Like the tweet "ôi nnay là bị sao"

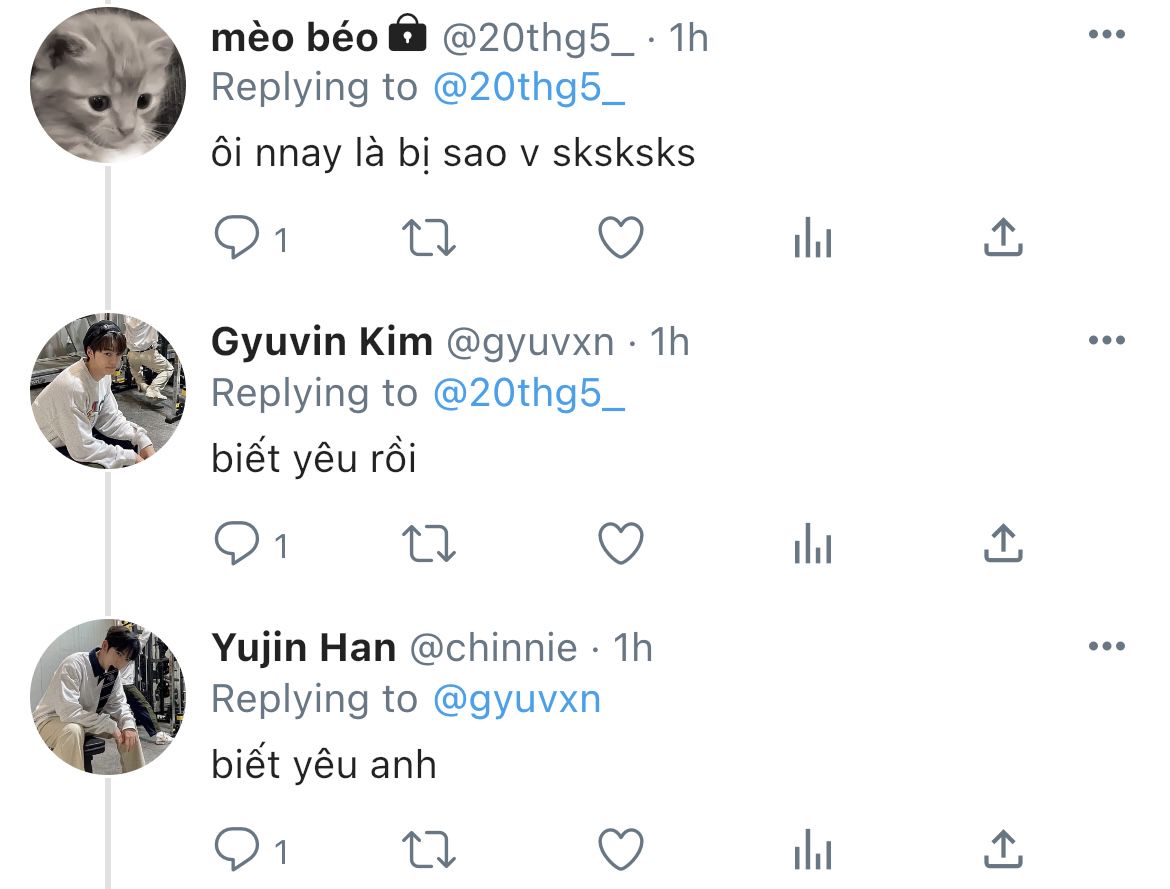click(x=620, y=239)
